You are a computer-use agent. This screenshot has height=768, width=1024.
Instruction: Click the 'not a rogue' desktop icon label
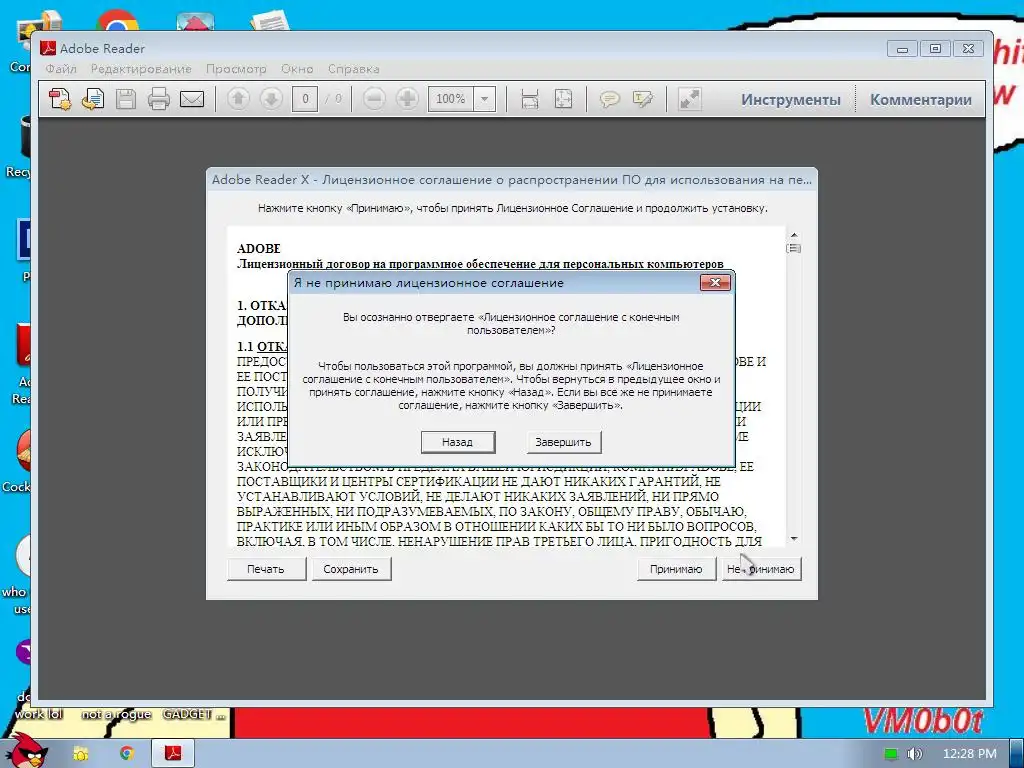click(x=116, y=714)
